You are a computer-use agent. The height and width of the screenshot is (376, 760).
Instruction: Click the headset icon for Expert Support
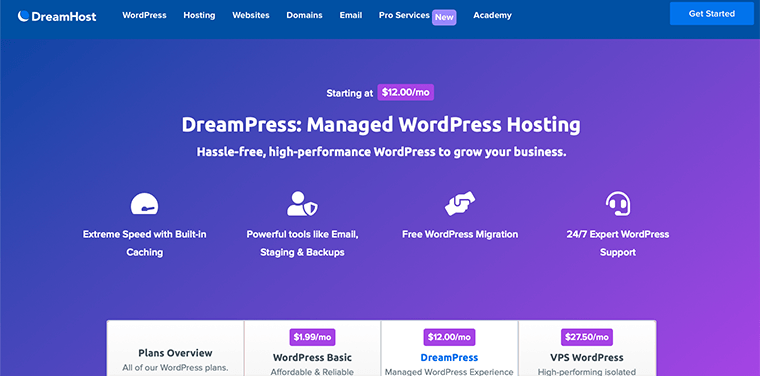(618, 204)
